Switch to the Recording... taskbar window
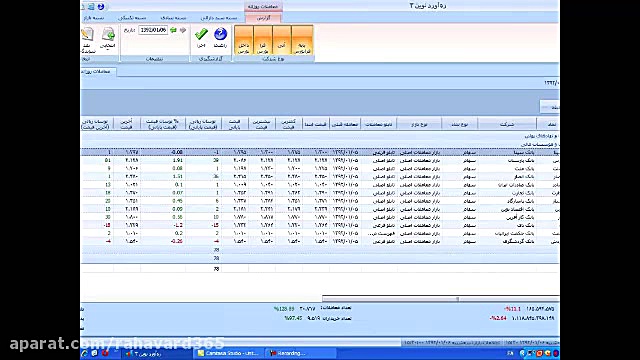 point(301,353)
